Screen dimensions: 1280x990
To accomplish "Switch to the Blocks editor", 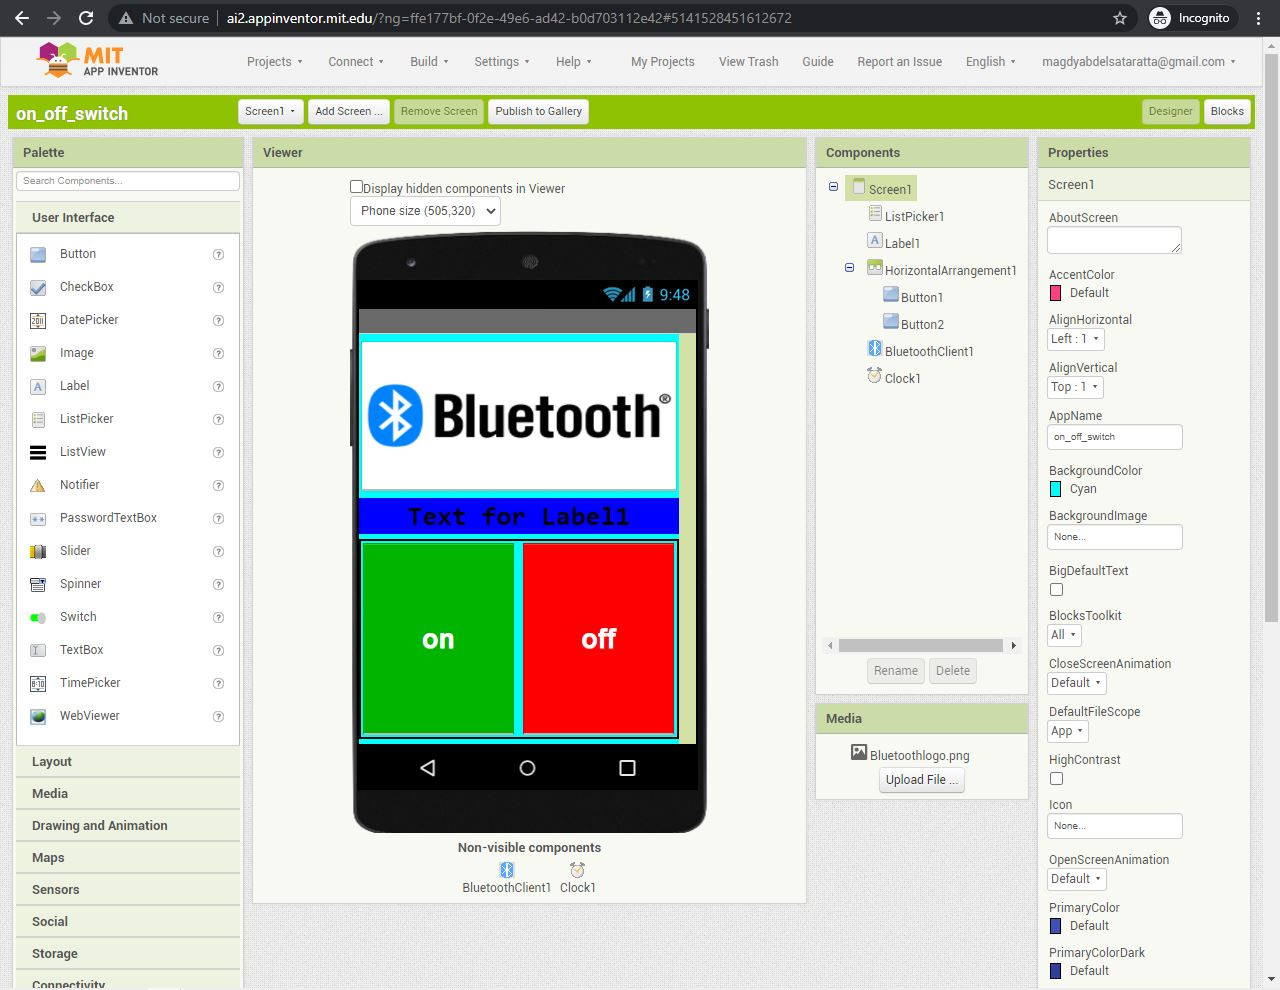I will 1227,111.
